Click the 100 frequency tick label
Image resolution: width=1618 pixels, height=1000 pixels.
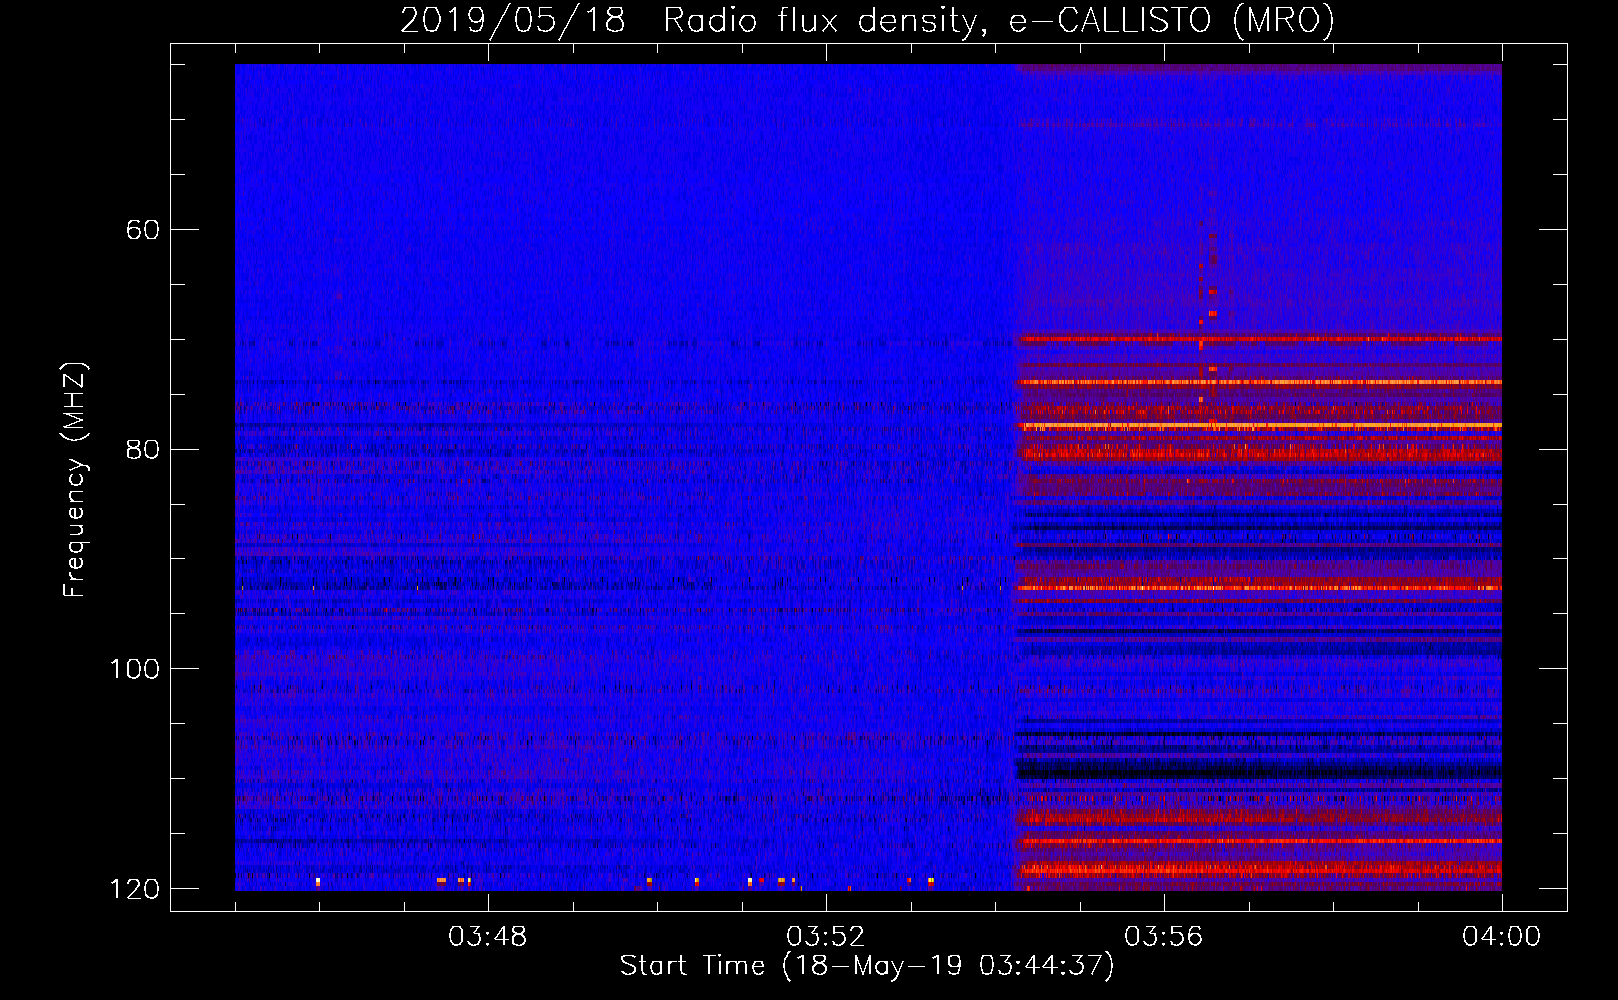(x=135, y=669)
